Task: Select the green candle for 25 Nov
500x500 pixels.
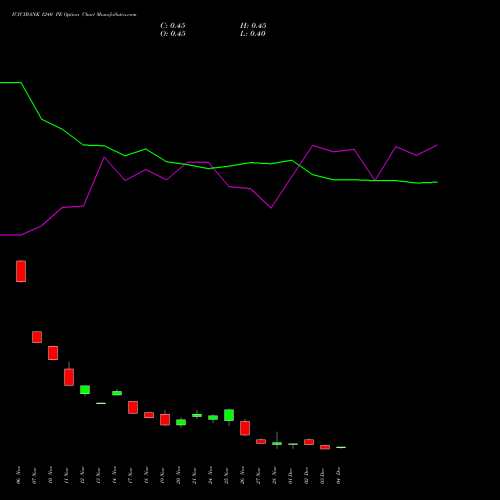Action: (229, 415)
